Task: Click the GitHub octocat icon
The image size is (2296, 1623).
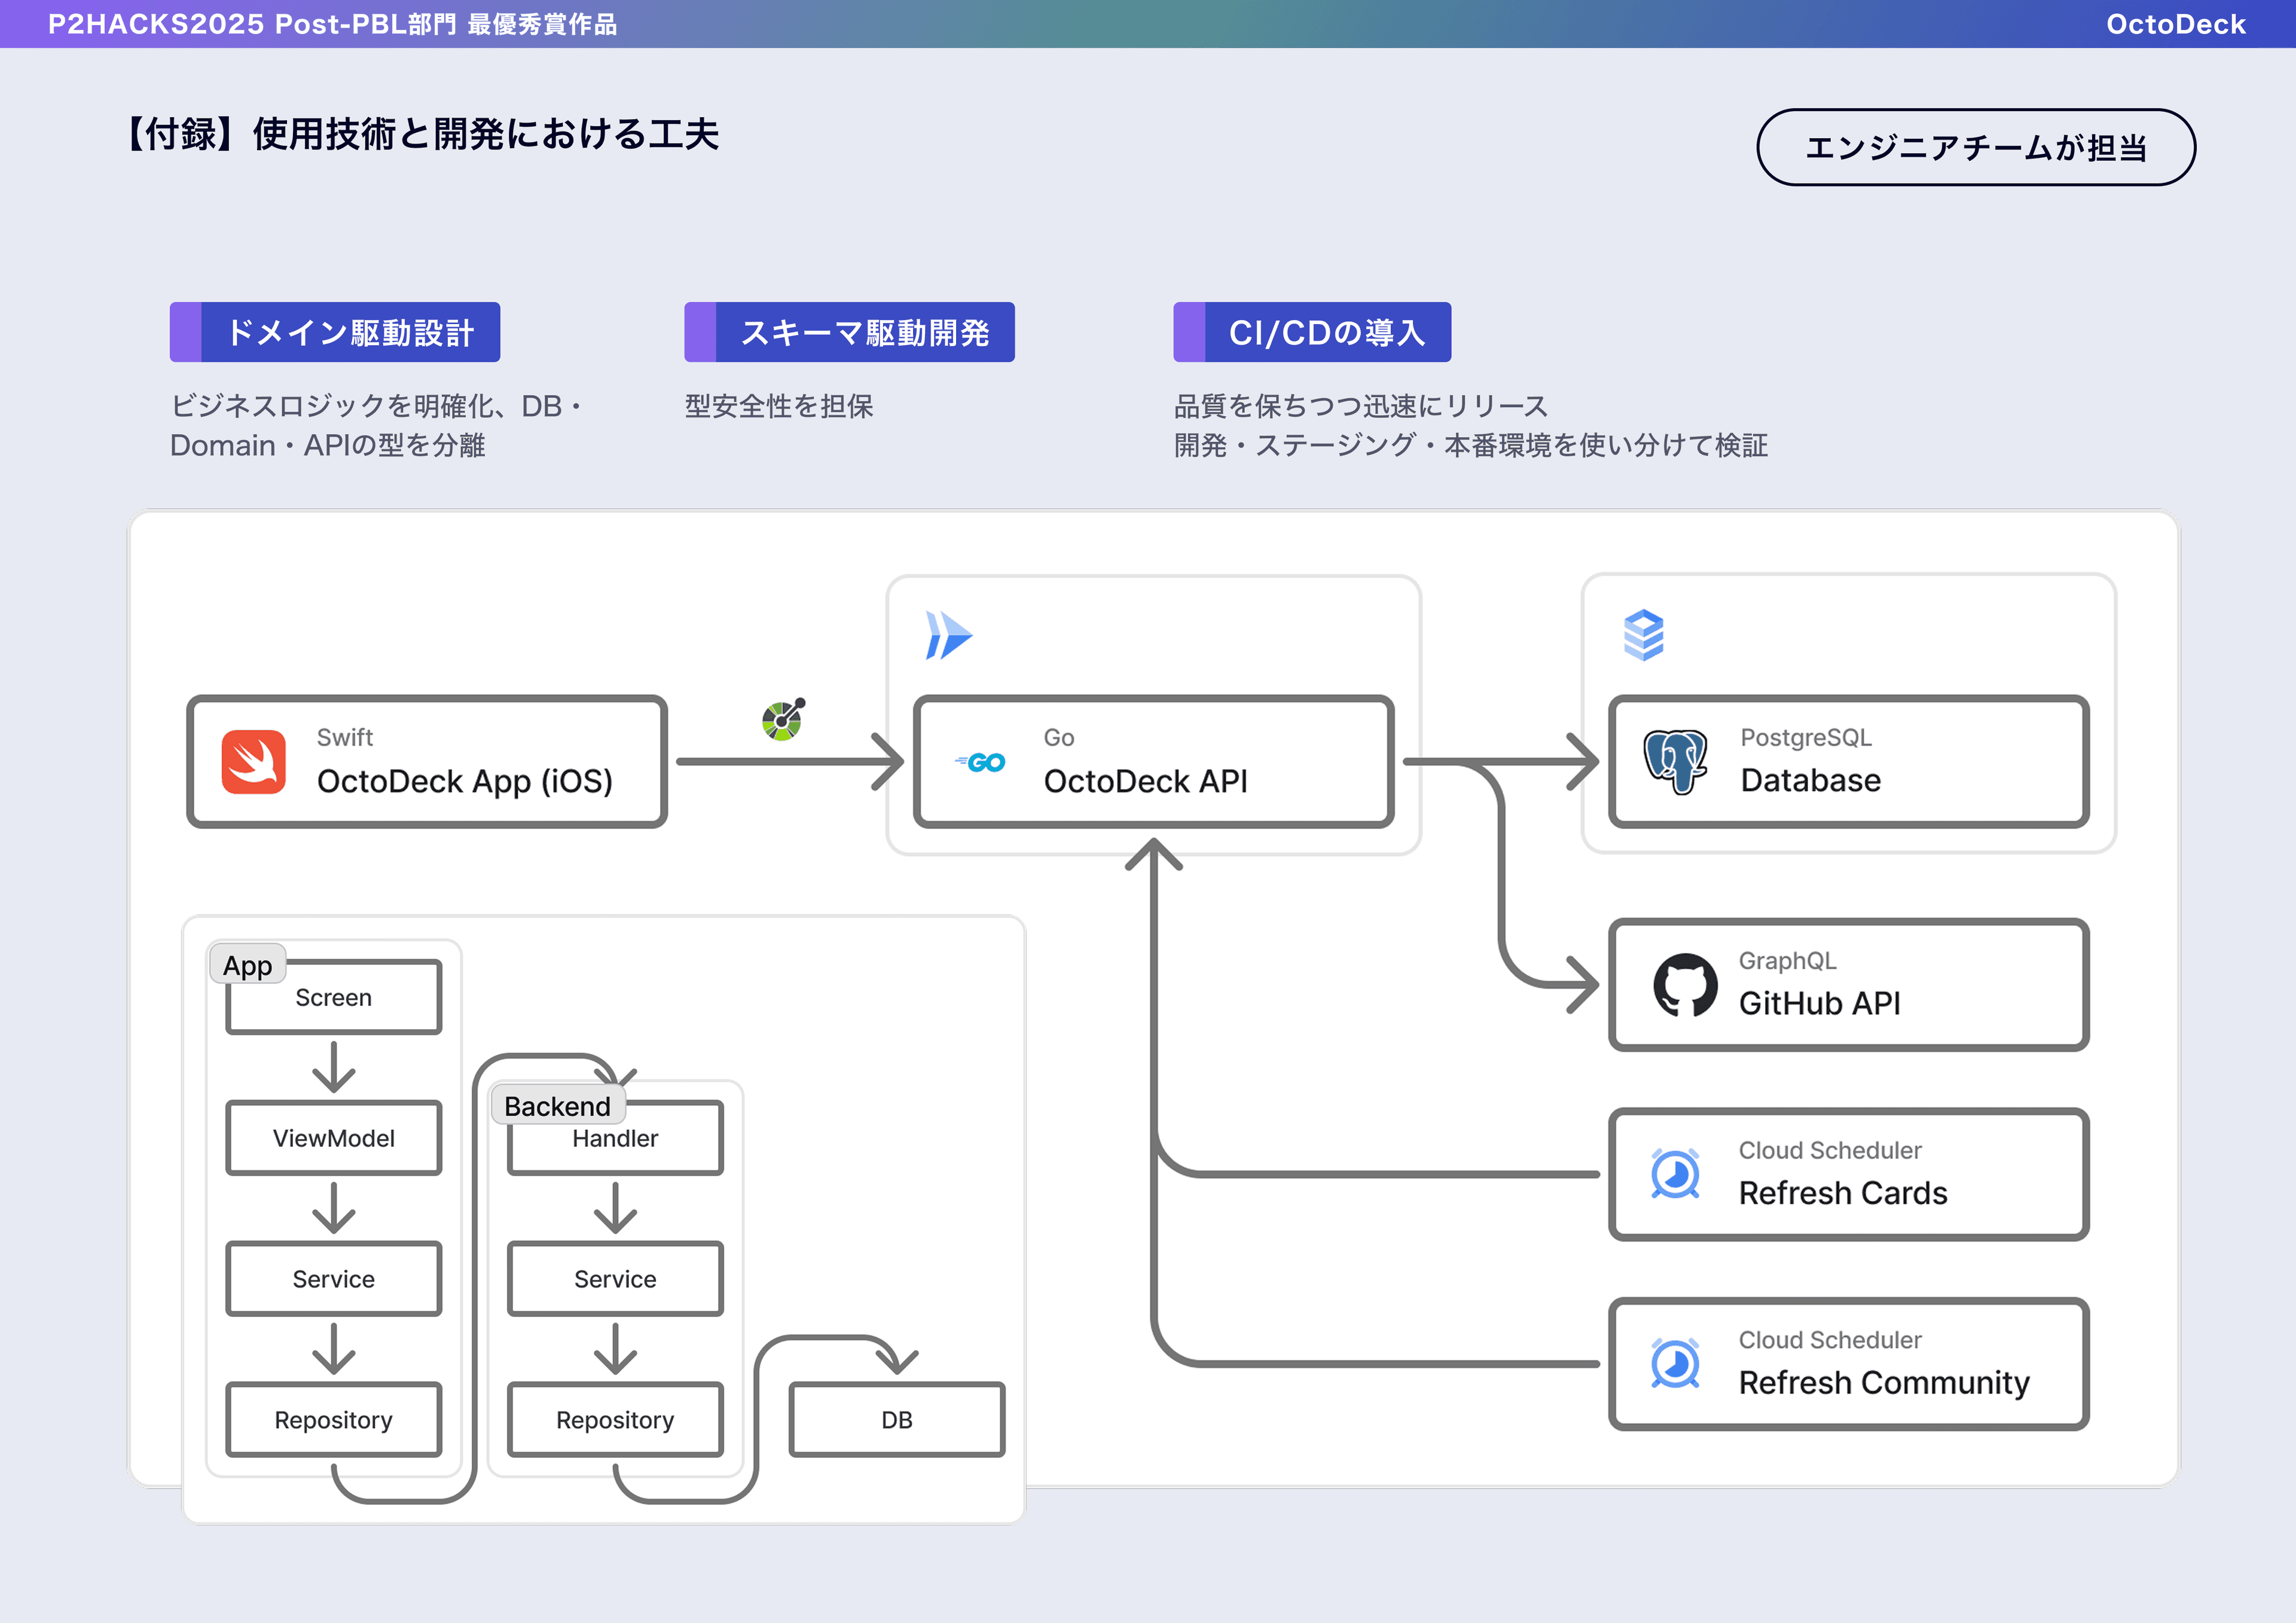Action: (x=1685, y=984)
